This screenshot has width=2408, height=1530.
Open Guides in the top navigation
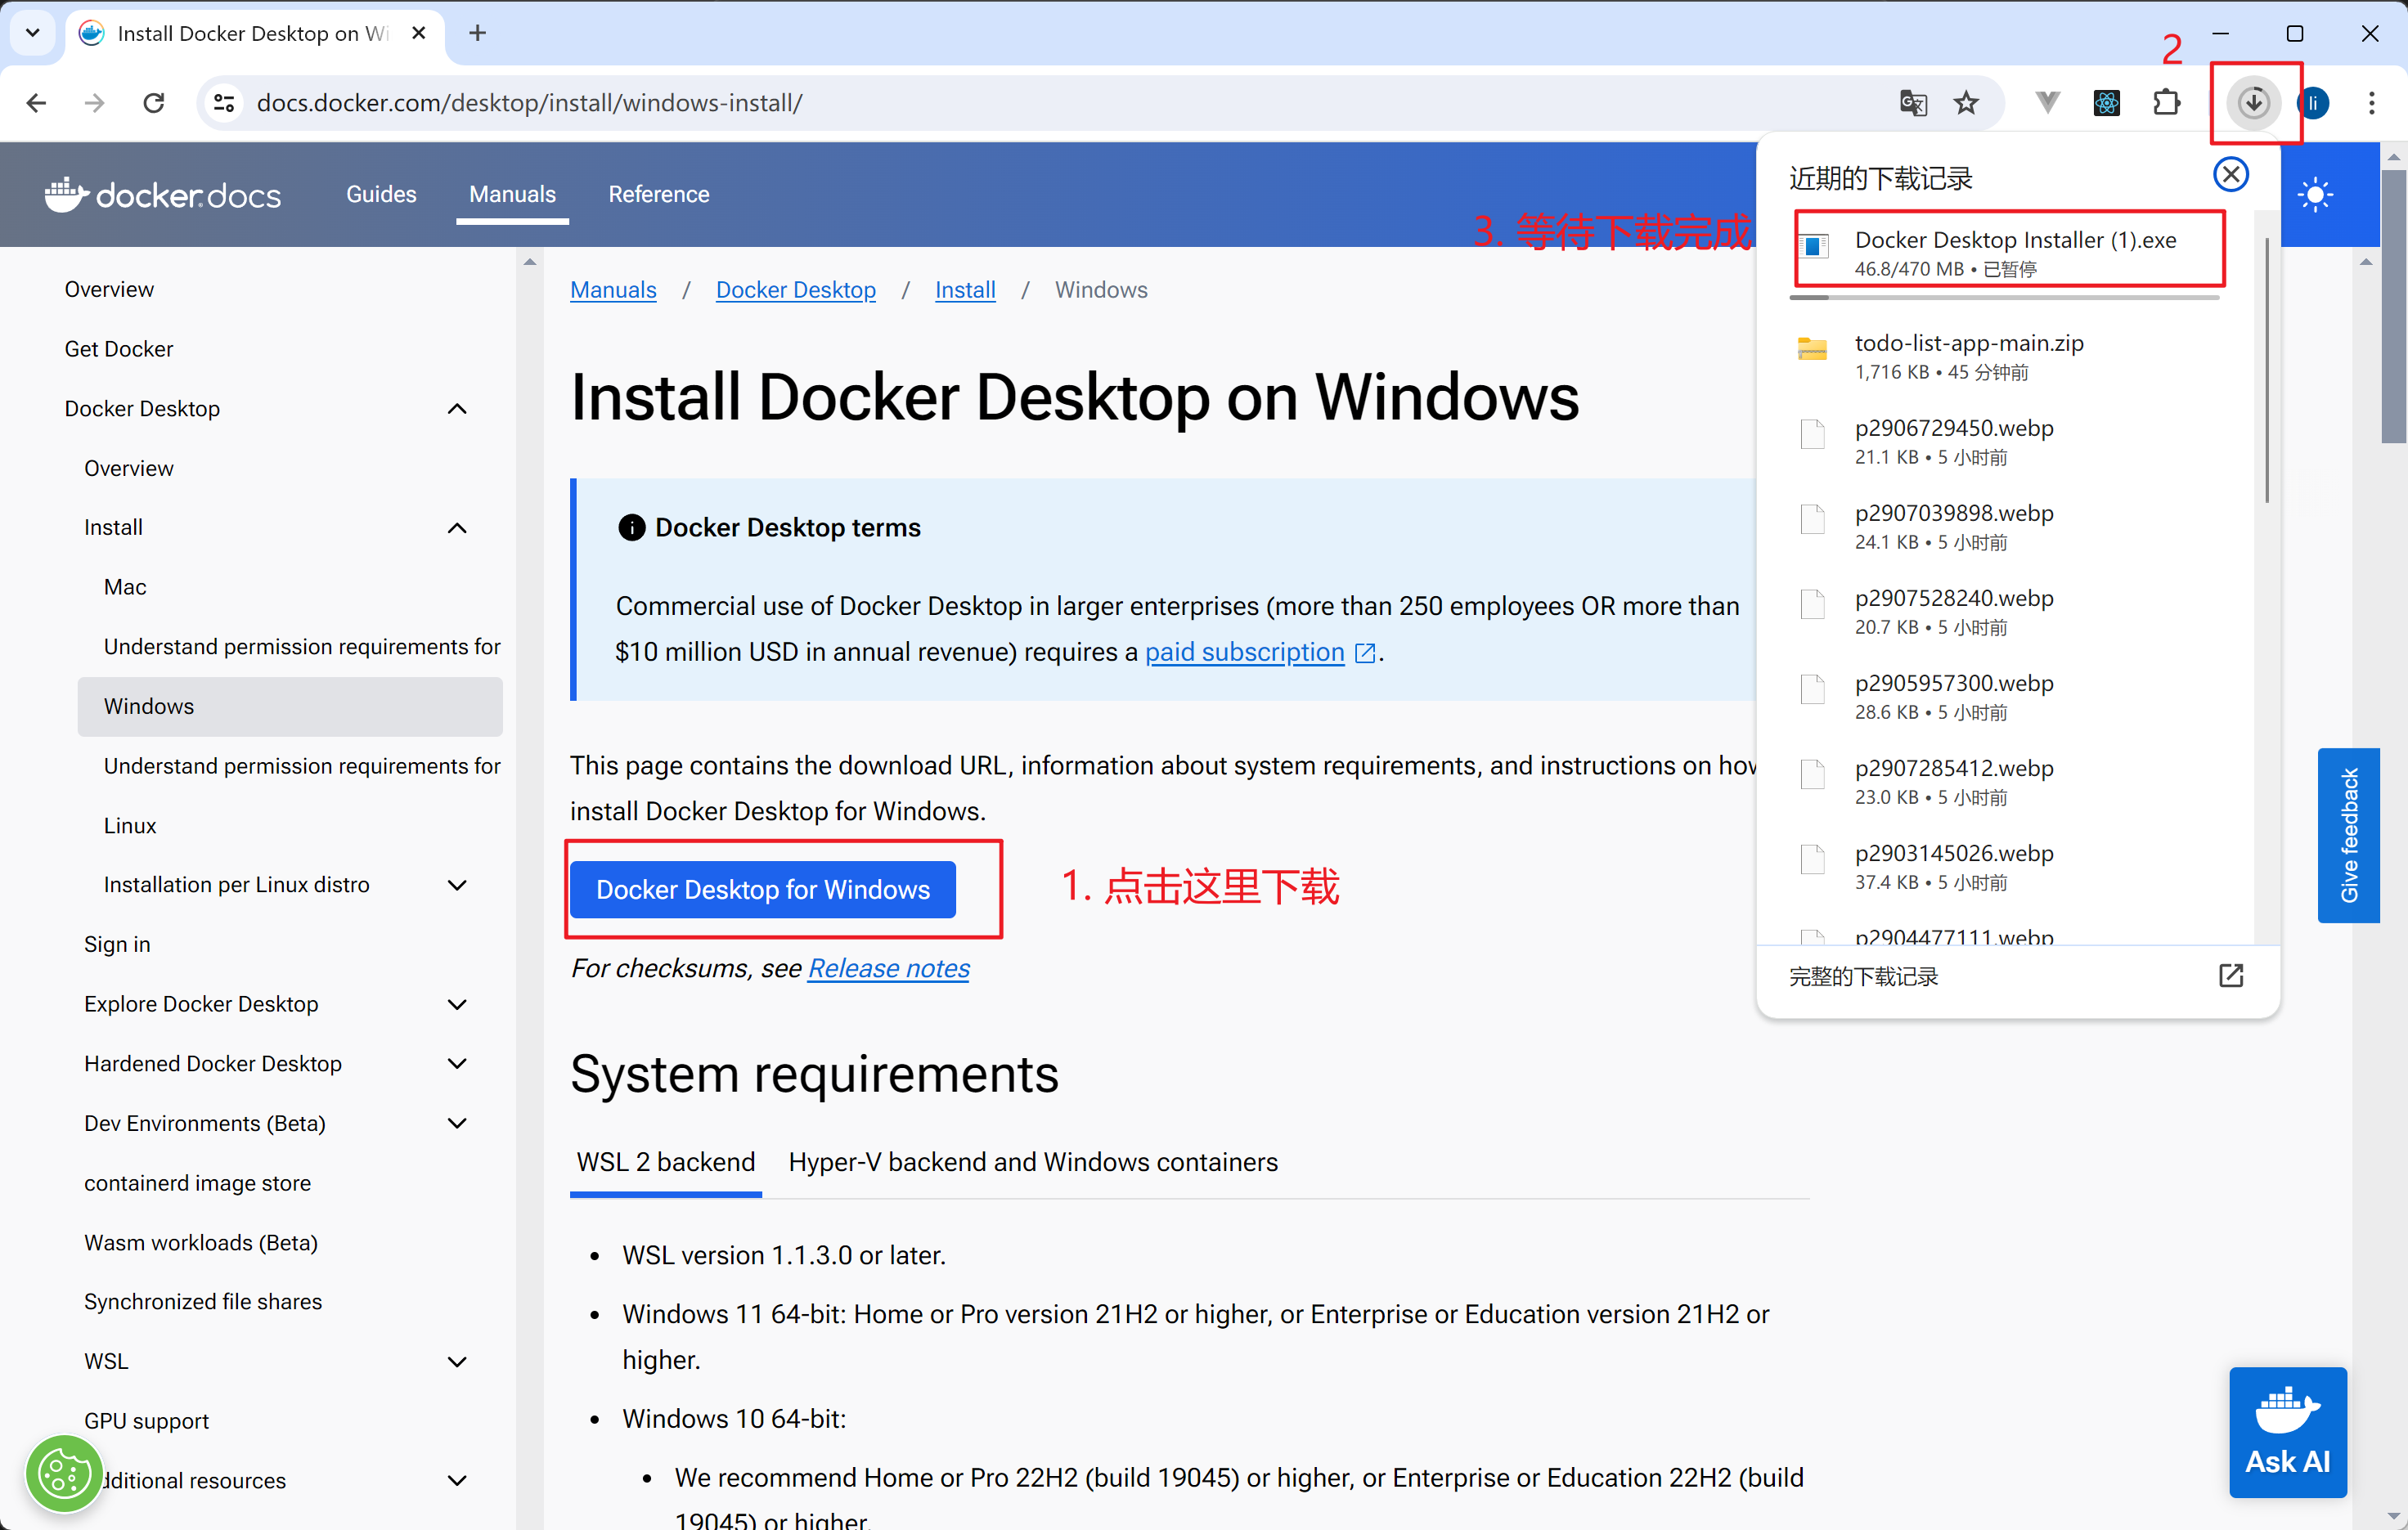tap(381, 194)
